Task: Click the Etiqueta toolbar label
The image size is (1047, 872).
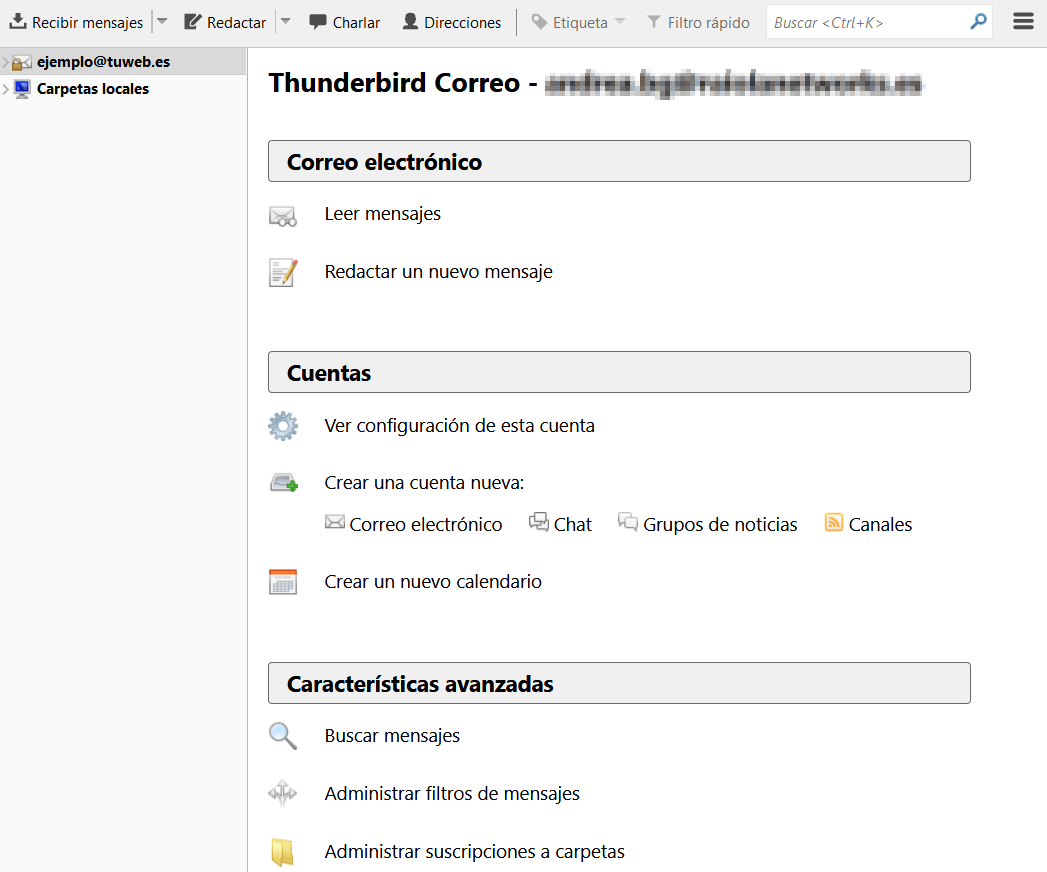Action: (580, 23)
